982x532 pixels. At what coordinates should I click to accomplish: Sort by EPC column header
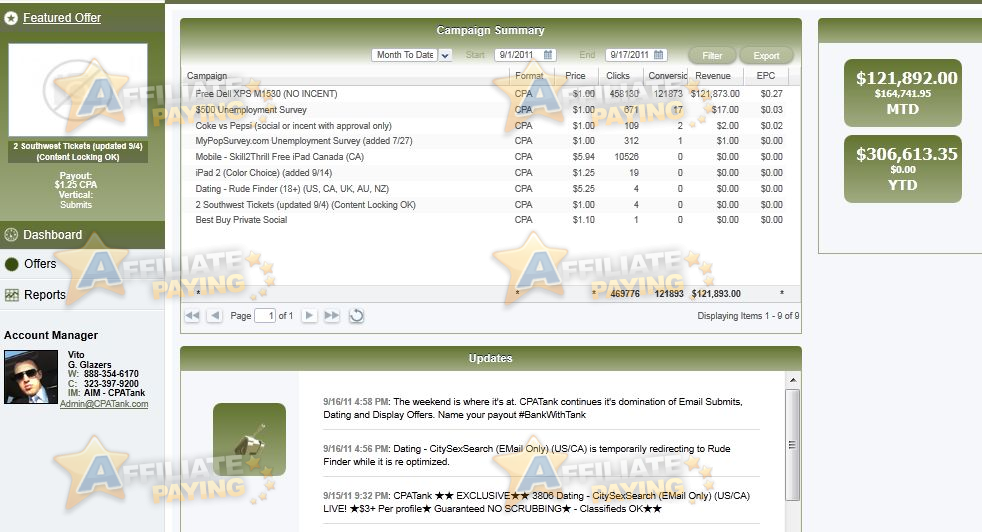click(765, 76)
